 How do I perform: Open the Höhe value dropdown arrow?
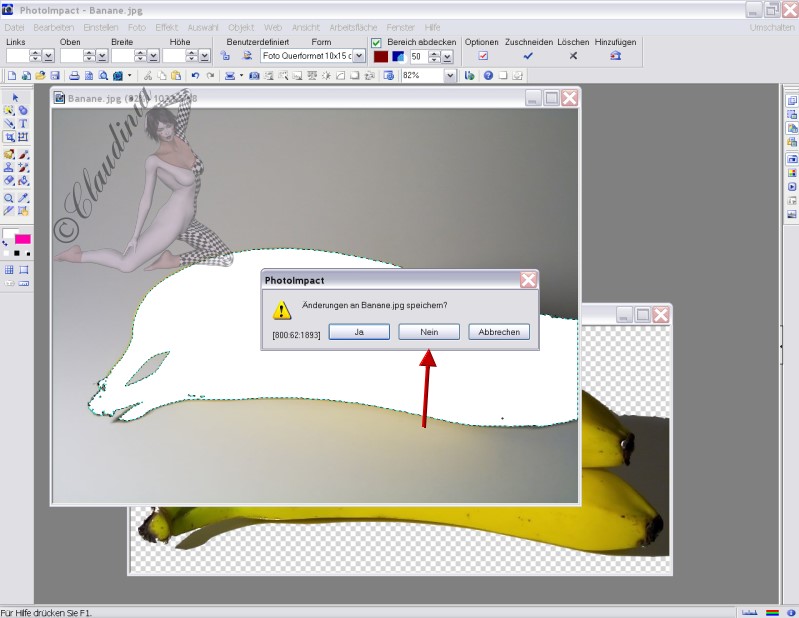click(x=204, y=56)
